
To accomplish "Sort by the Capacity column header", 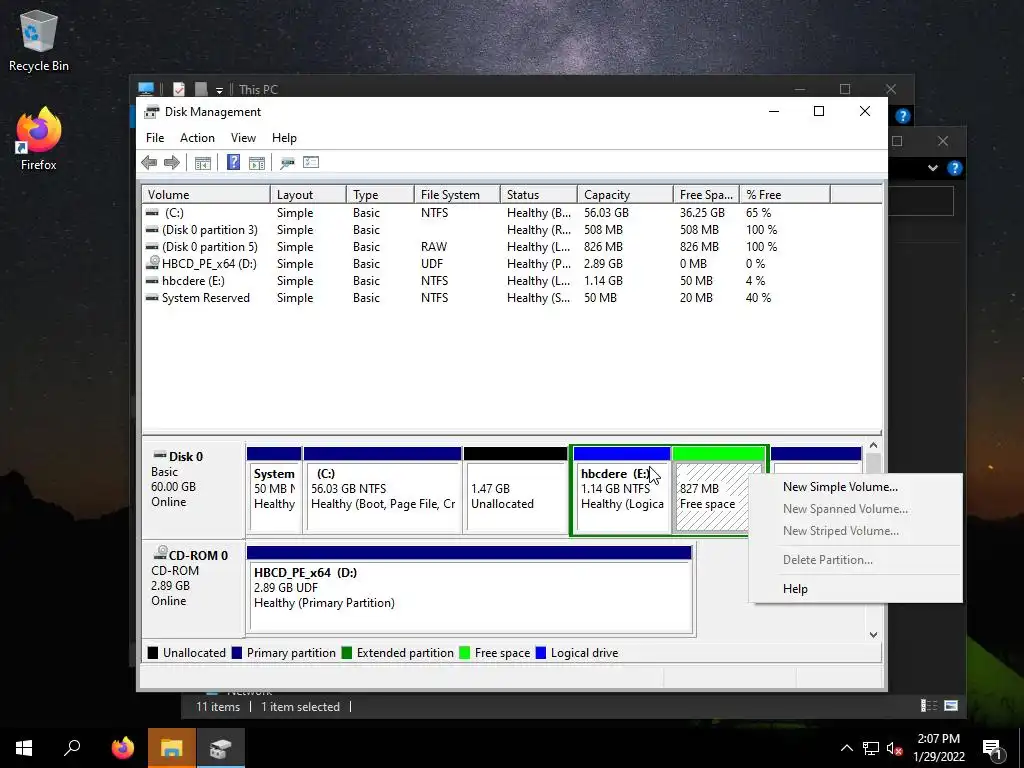I will [x=625, y=195].
